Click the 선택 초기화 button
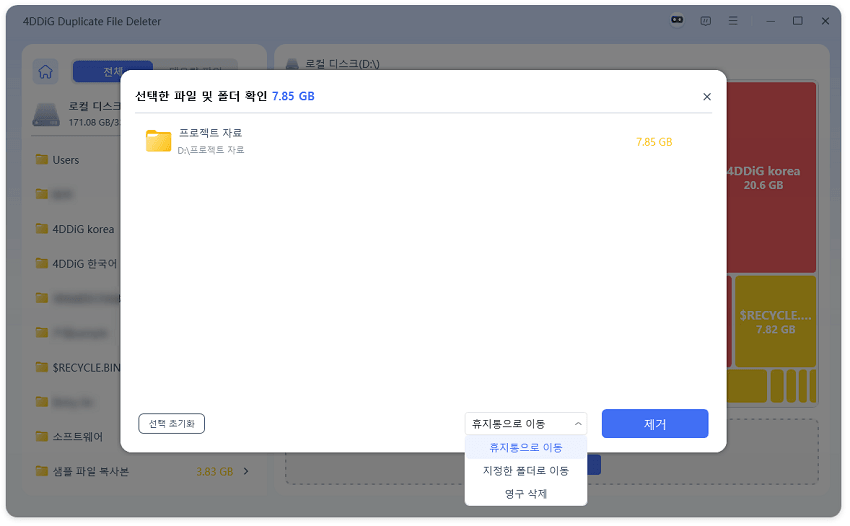The height and width of the screenshot is (526, 850). pyautogui.click(x=171, y=423)
